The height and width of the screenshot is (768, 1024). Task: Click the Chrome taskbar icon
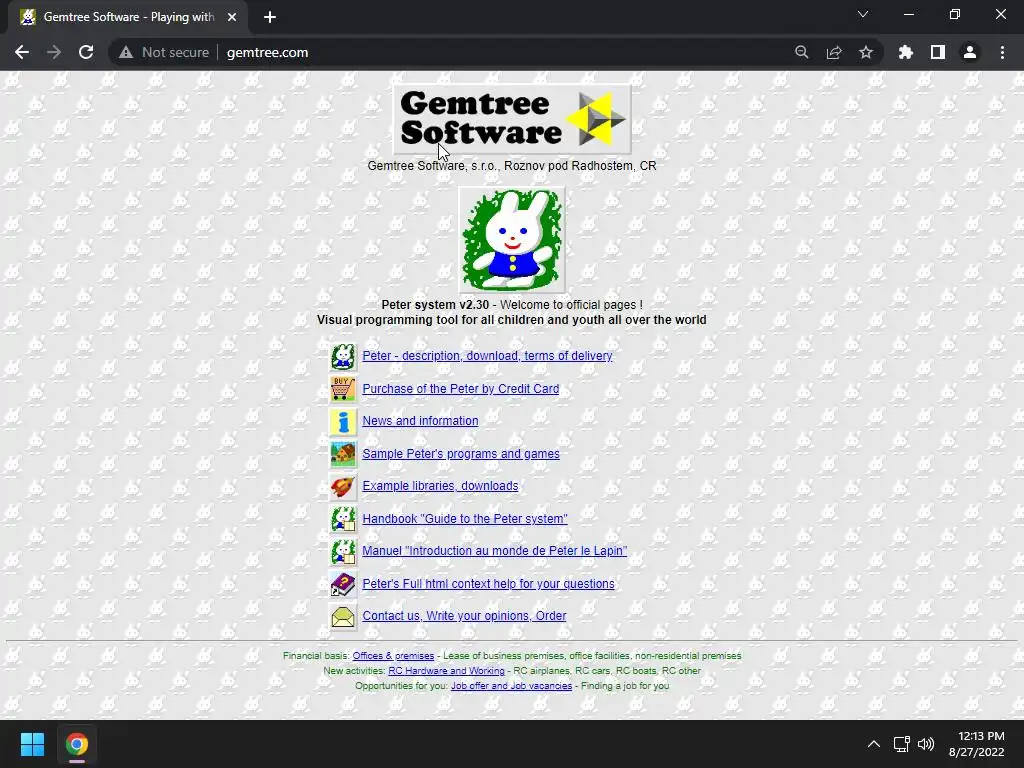point(77,744)
